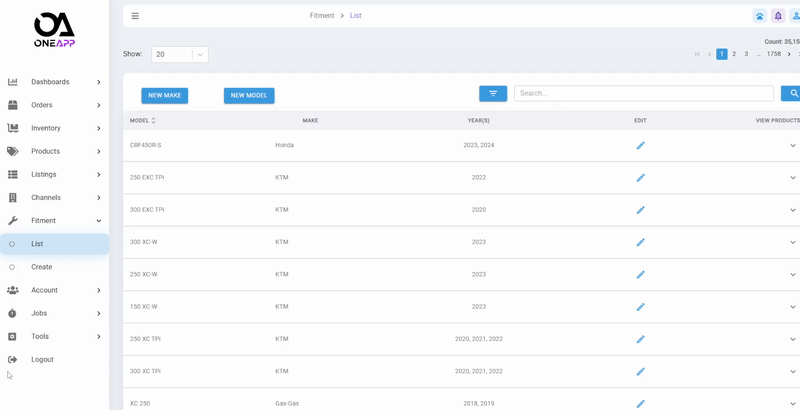Expand the Listings menu chevron

[x=98, y=174]
